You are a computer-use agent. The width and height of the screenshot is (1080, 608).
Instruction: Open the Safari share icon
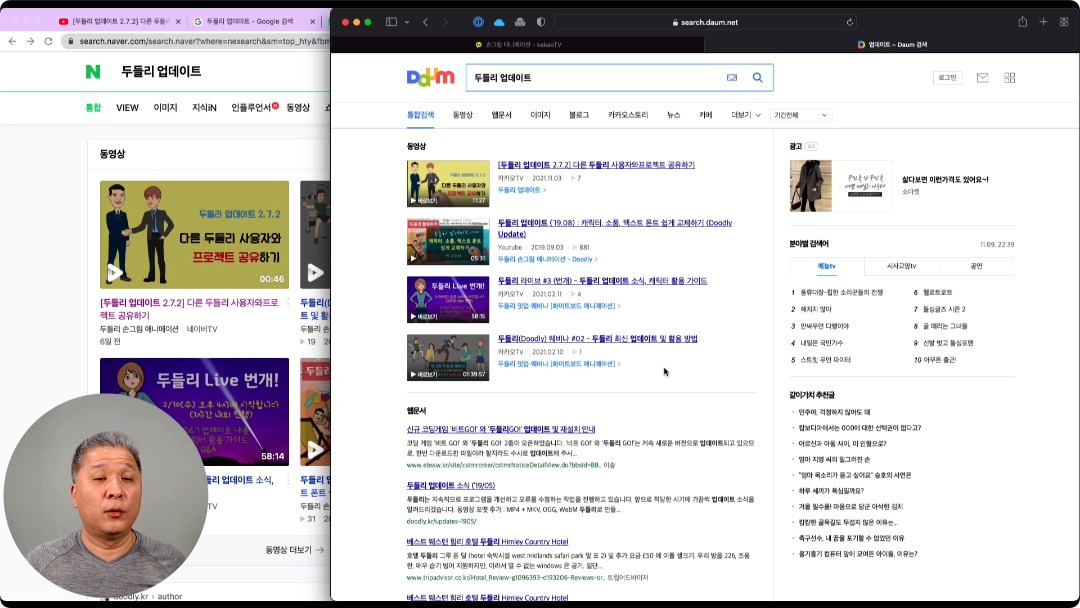1023,22
